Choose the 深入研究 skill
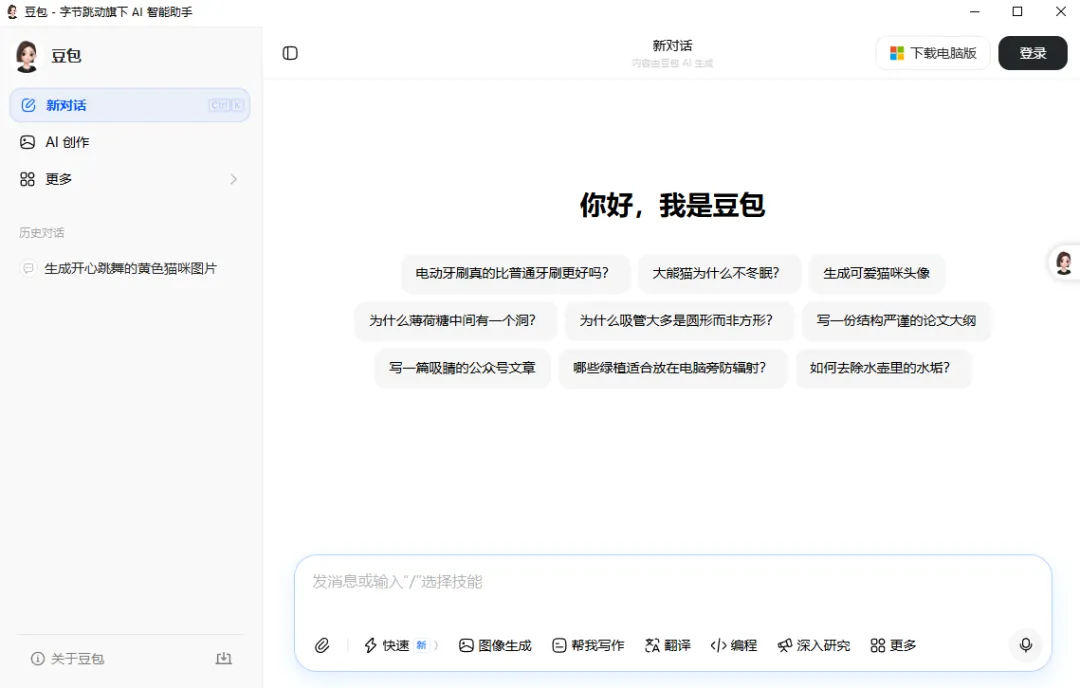Image resolution: width=1080 pixels, height=688 pixels. [x=813, y=645]
